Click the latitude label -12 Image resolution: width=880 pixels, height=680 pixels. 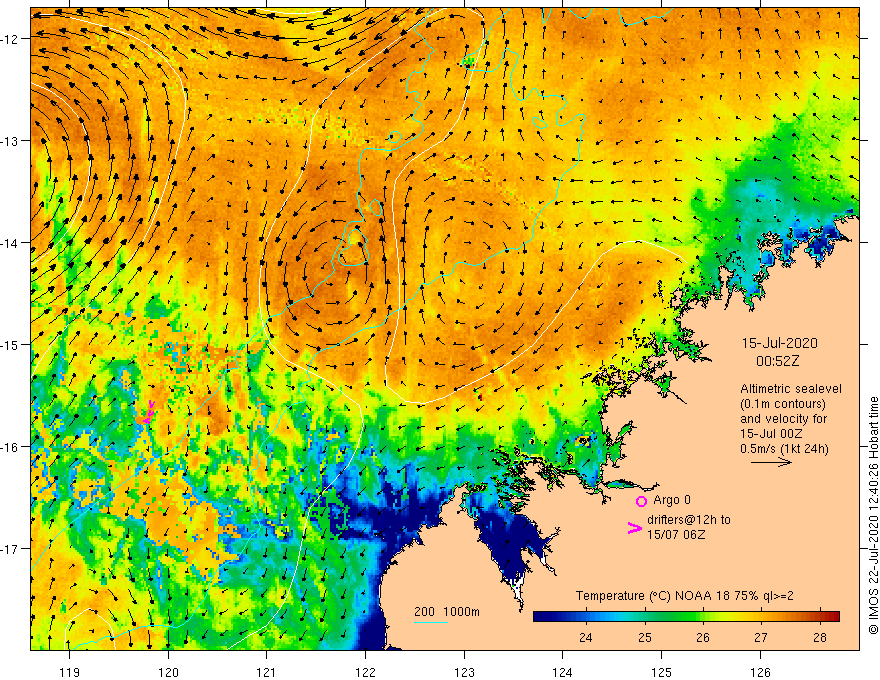pyautogui.click(x=11, y=39)
